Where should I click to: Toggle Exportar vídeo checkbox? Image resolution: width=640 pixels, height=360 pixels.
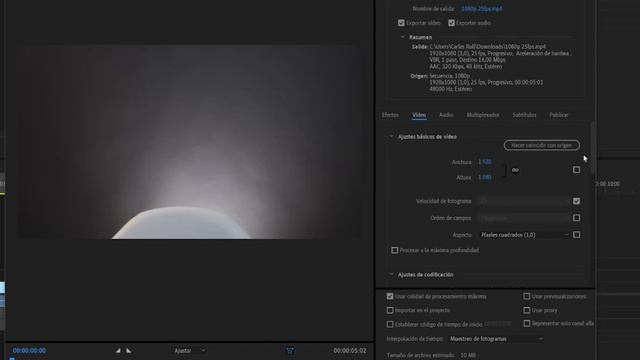(401, 23)
